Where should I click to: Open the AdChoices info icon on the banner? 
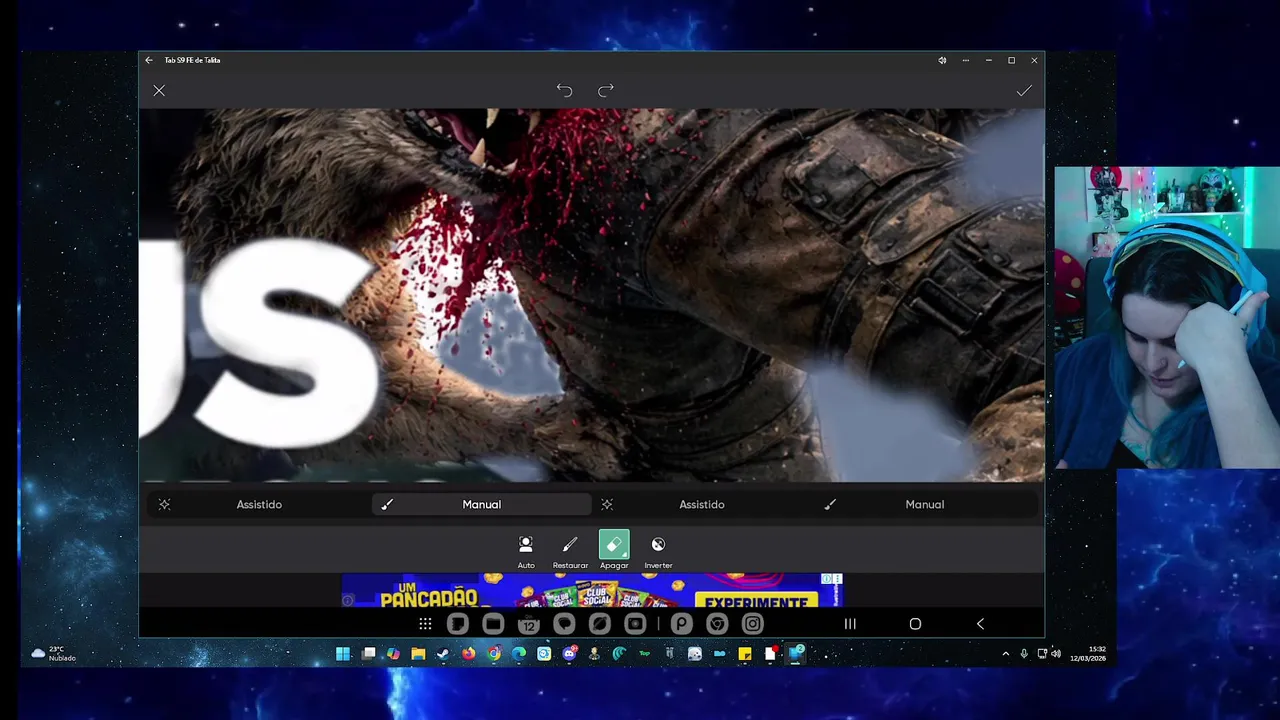point(826,579)
